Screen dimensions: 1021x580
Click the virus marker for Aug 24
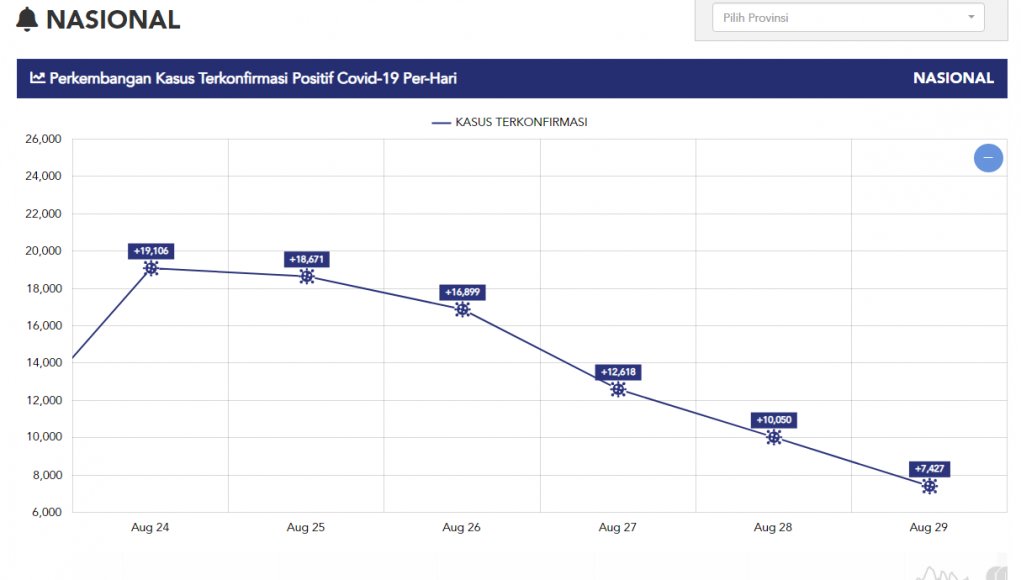[151, 268]
